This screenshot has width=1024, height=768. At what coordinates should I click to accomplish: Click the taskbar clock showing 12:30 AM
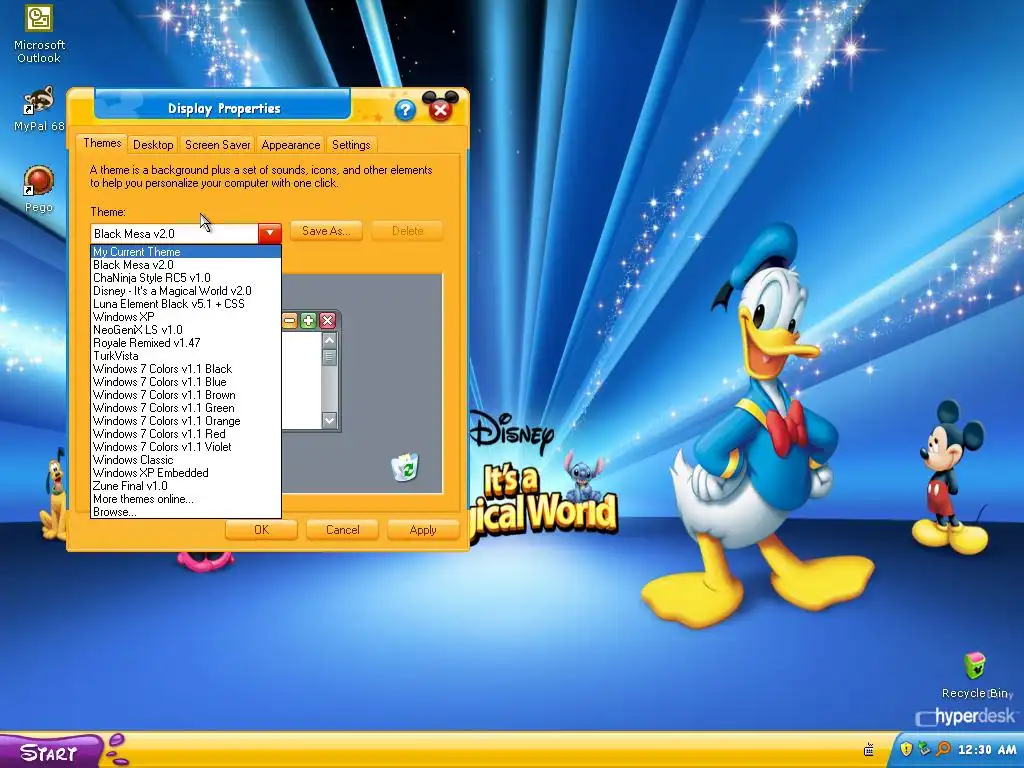987,750
